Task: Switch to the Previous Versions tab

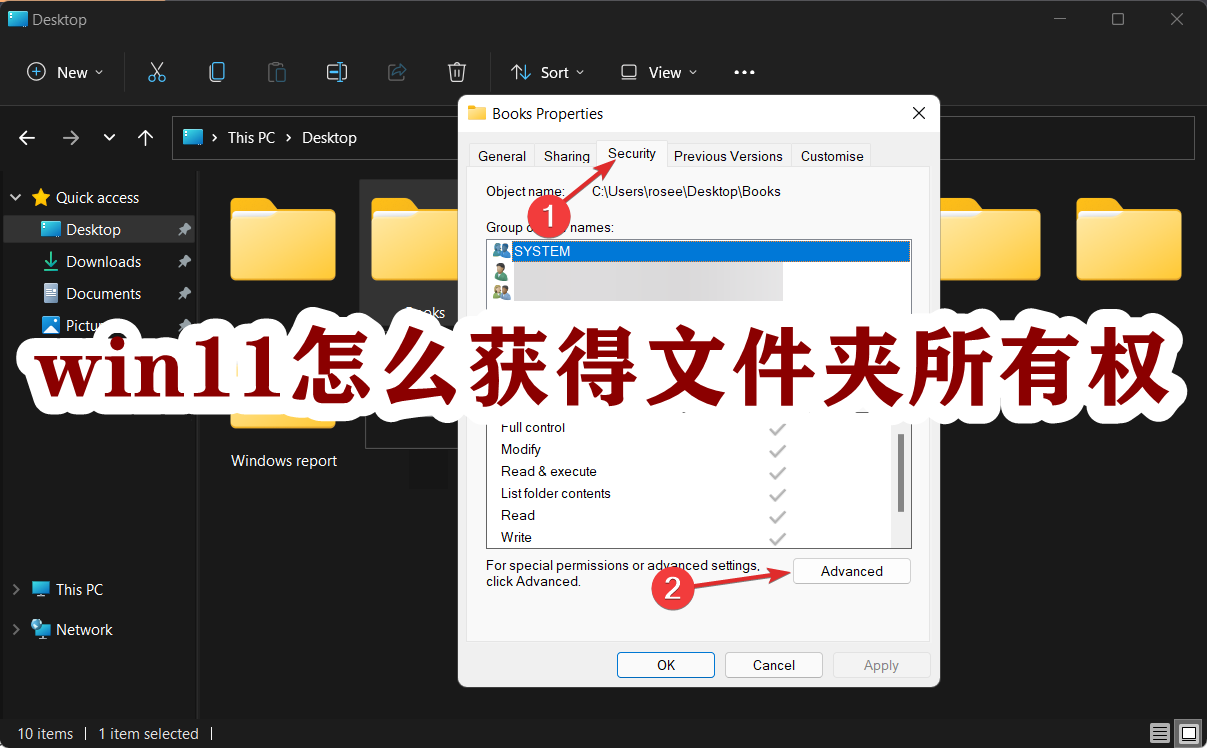Action: coord(728,156)
